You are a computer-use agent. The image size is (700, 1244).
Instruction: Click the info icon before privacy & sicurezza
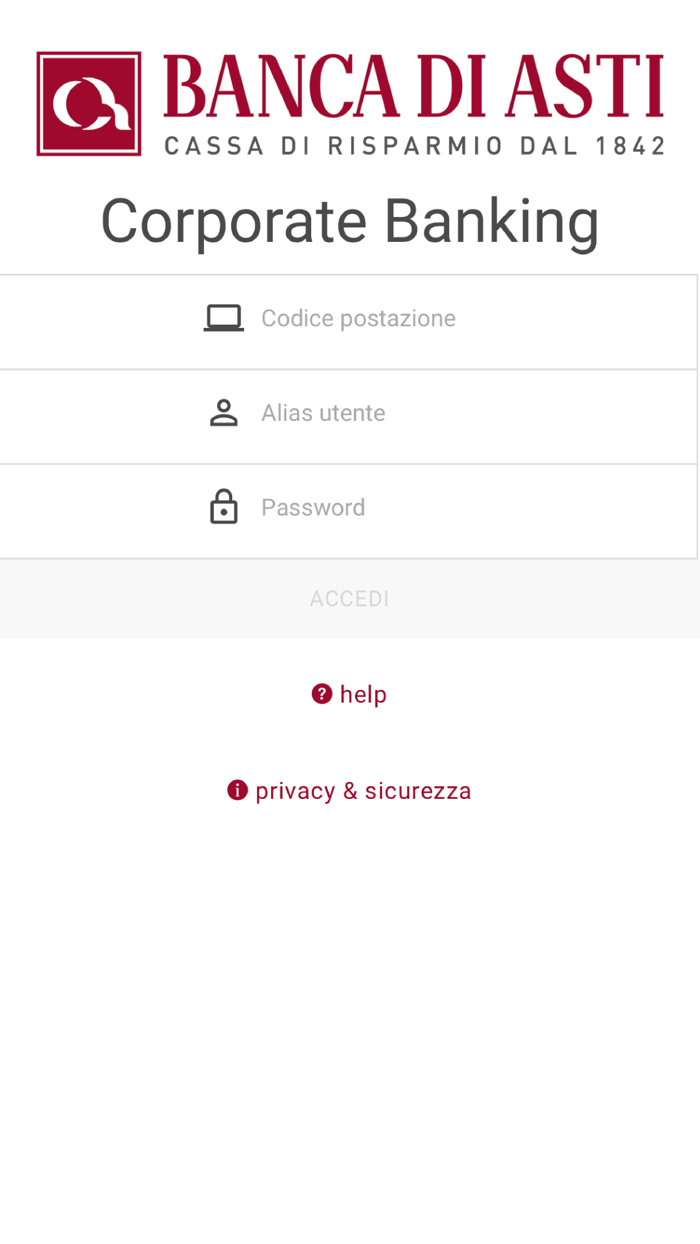[237, 790]
